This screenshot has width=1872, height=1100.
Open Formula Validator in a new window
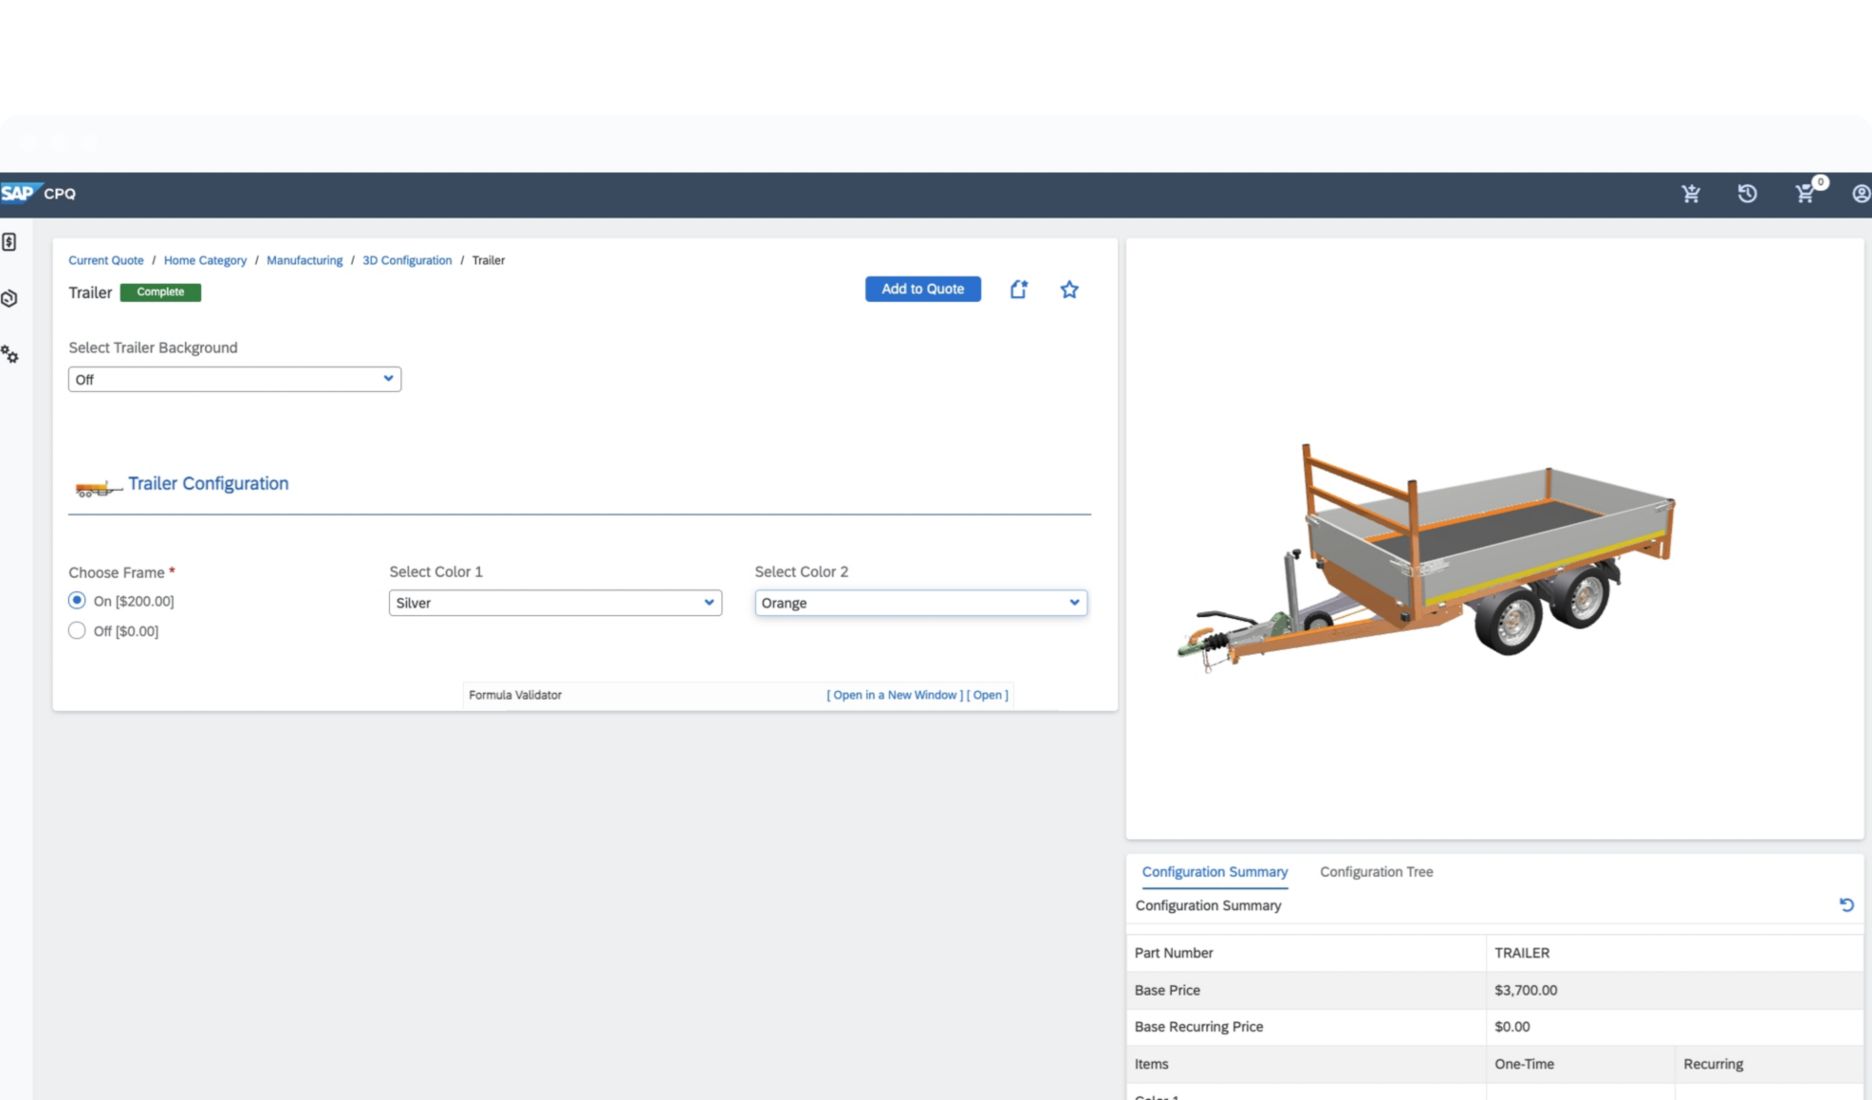(894, 695)
